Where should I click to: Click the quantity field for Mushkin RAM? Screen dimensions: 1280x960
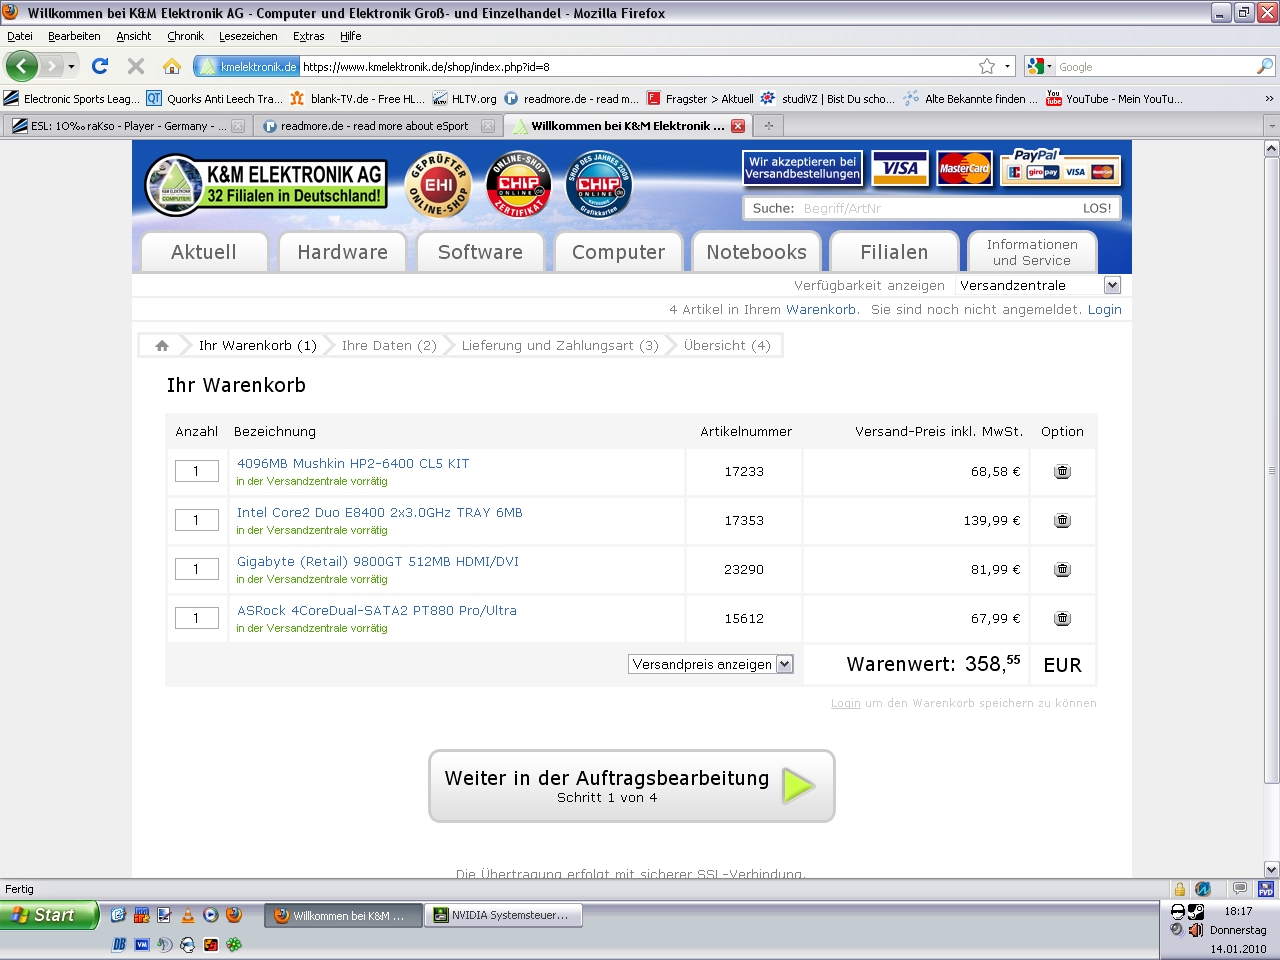(x=197, y=471)
